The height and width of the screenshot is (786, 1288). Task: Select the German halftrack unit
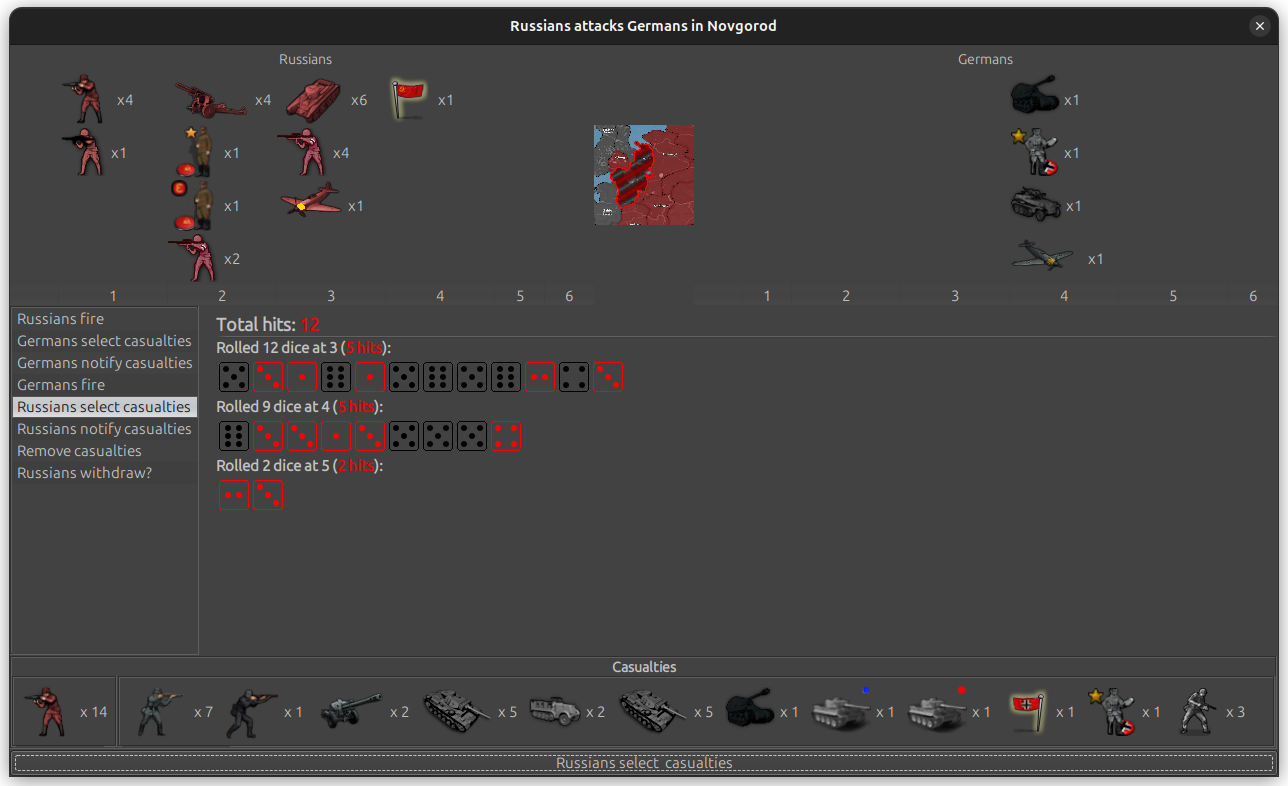click(x=1038, y=205)
